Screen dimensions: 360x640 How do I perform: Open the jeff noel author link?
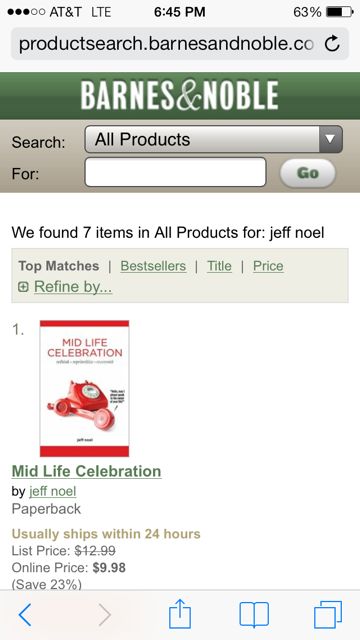53,491
